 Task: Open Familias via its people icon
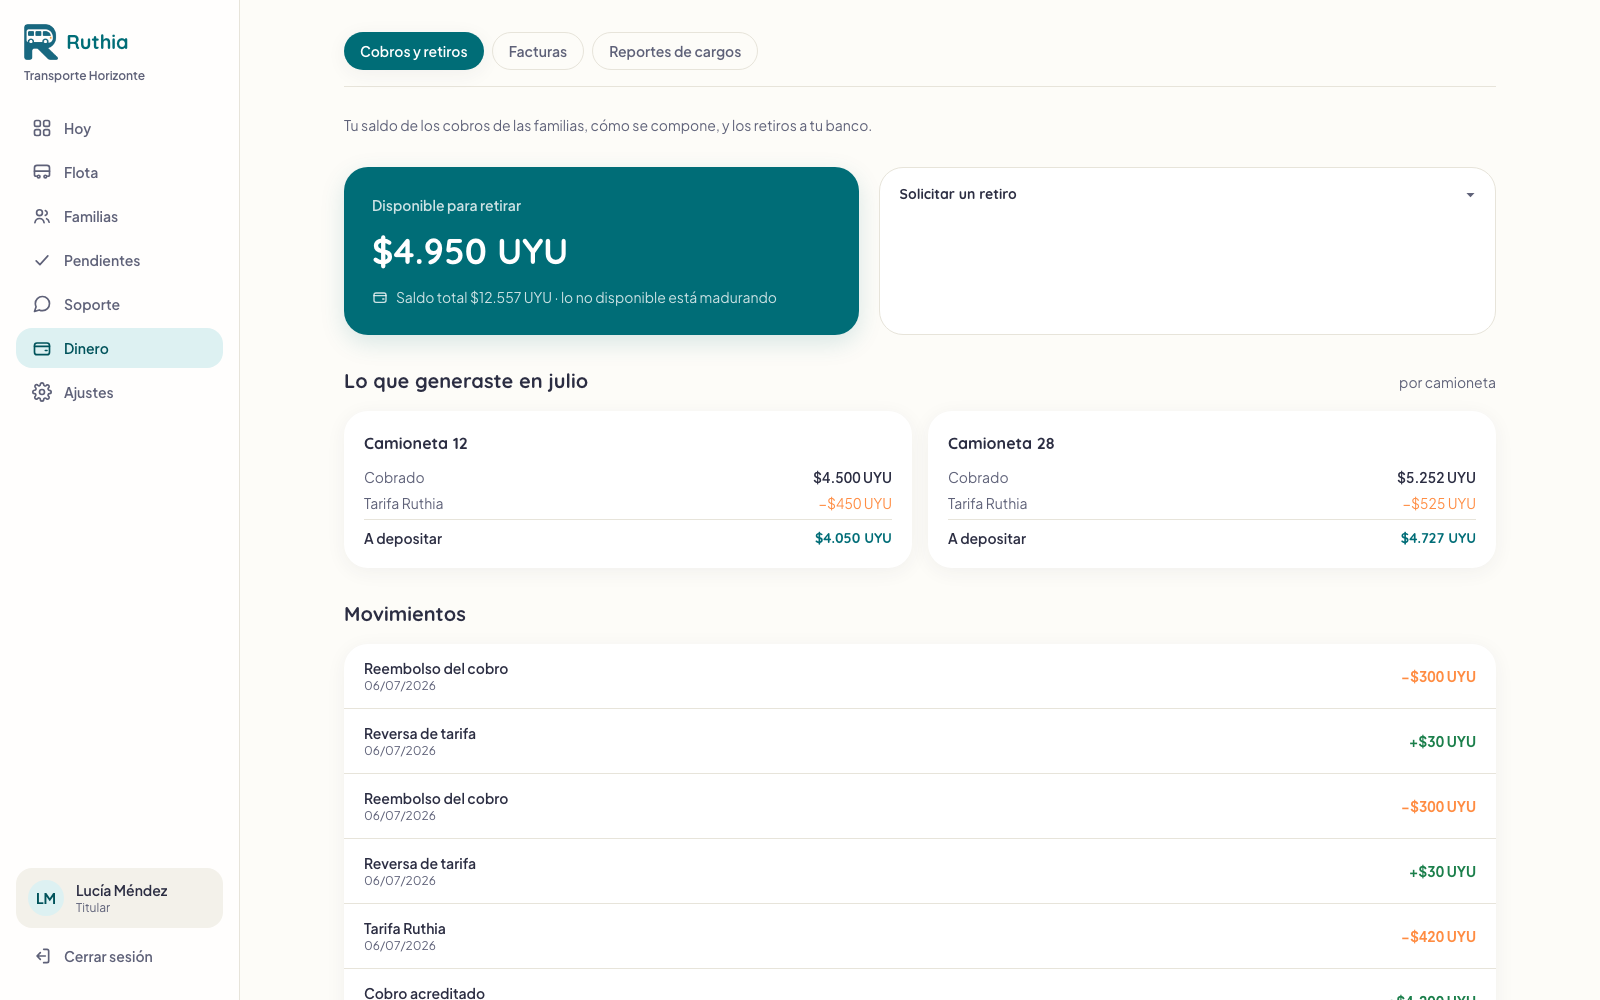tap(42, 216)
